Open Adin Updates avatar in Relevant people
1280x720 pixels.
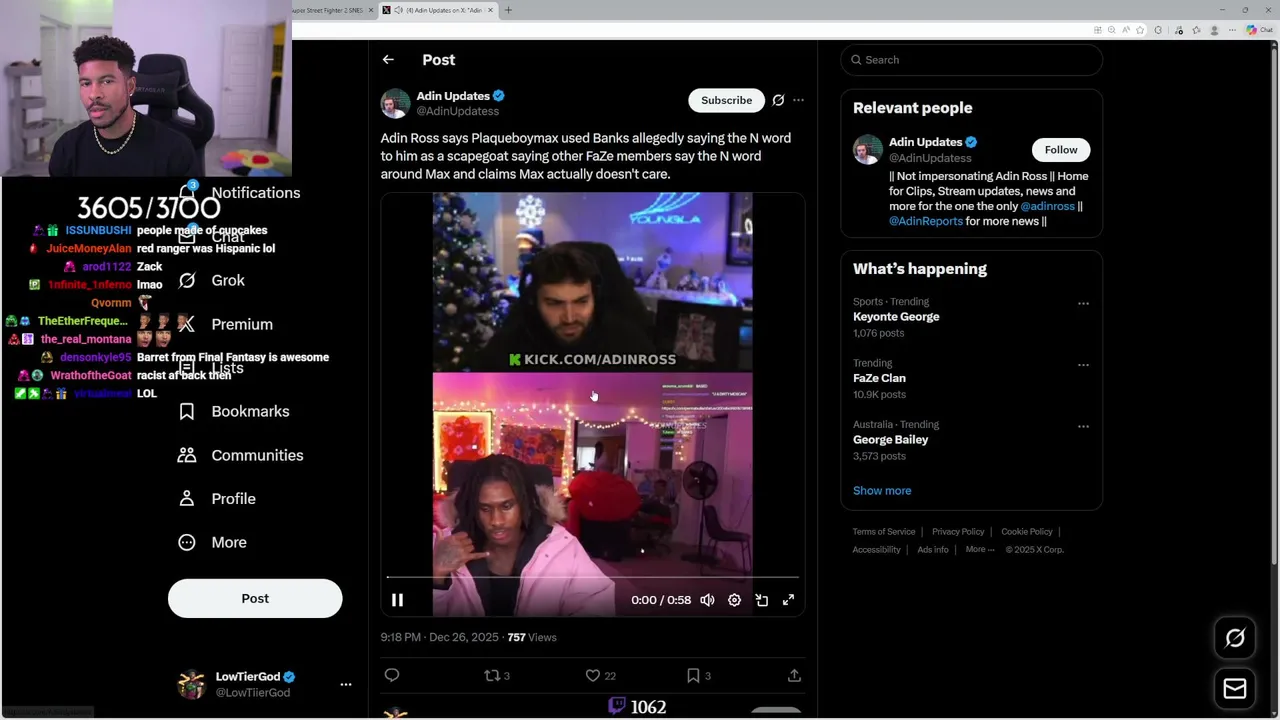868,149
